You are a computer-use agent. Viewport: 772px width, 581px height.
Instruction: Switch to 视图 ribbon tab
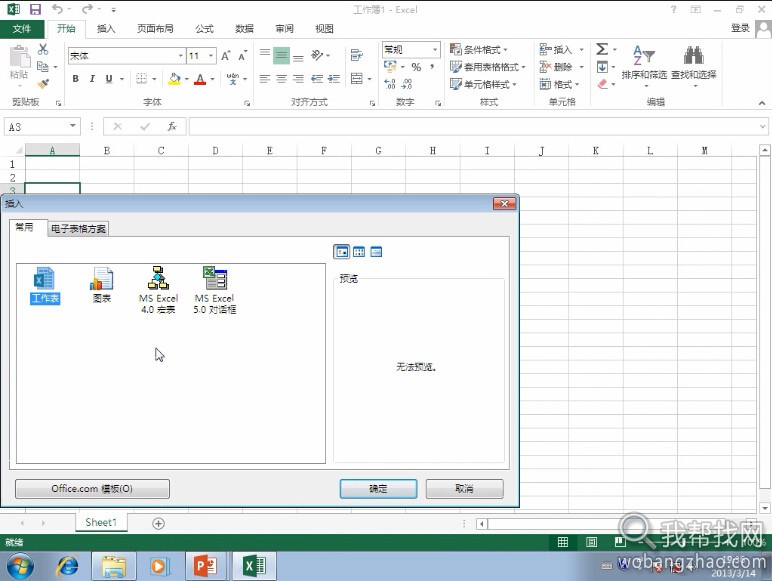[x=324, y=29]
